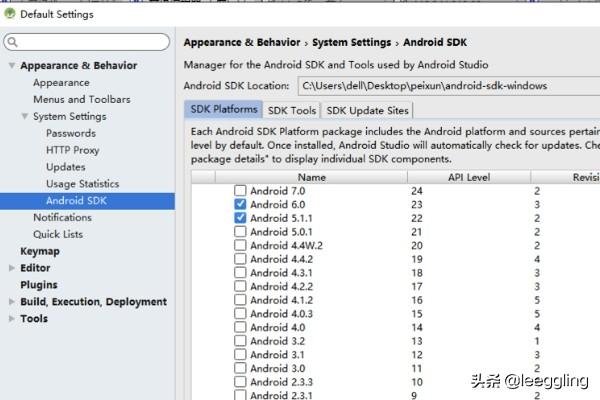Viewport: 600px width, 400px height.
Task: Check the Android 4.1.2 checkbox
Action: pos(240,300)
